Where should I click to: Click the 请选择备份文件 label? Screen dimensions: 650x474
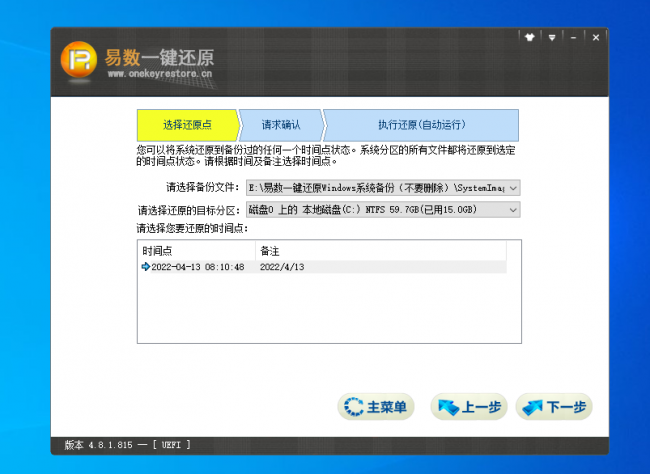[x=203, y=187]
